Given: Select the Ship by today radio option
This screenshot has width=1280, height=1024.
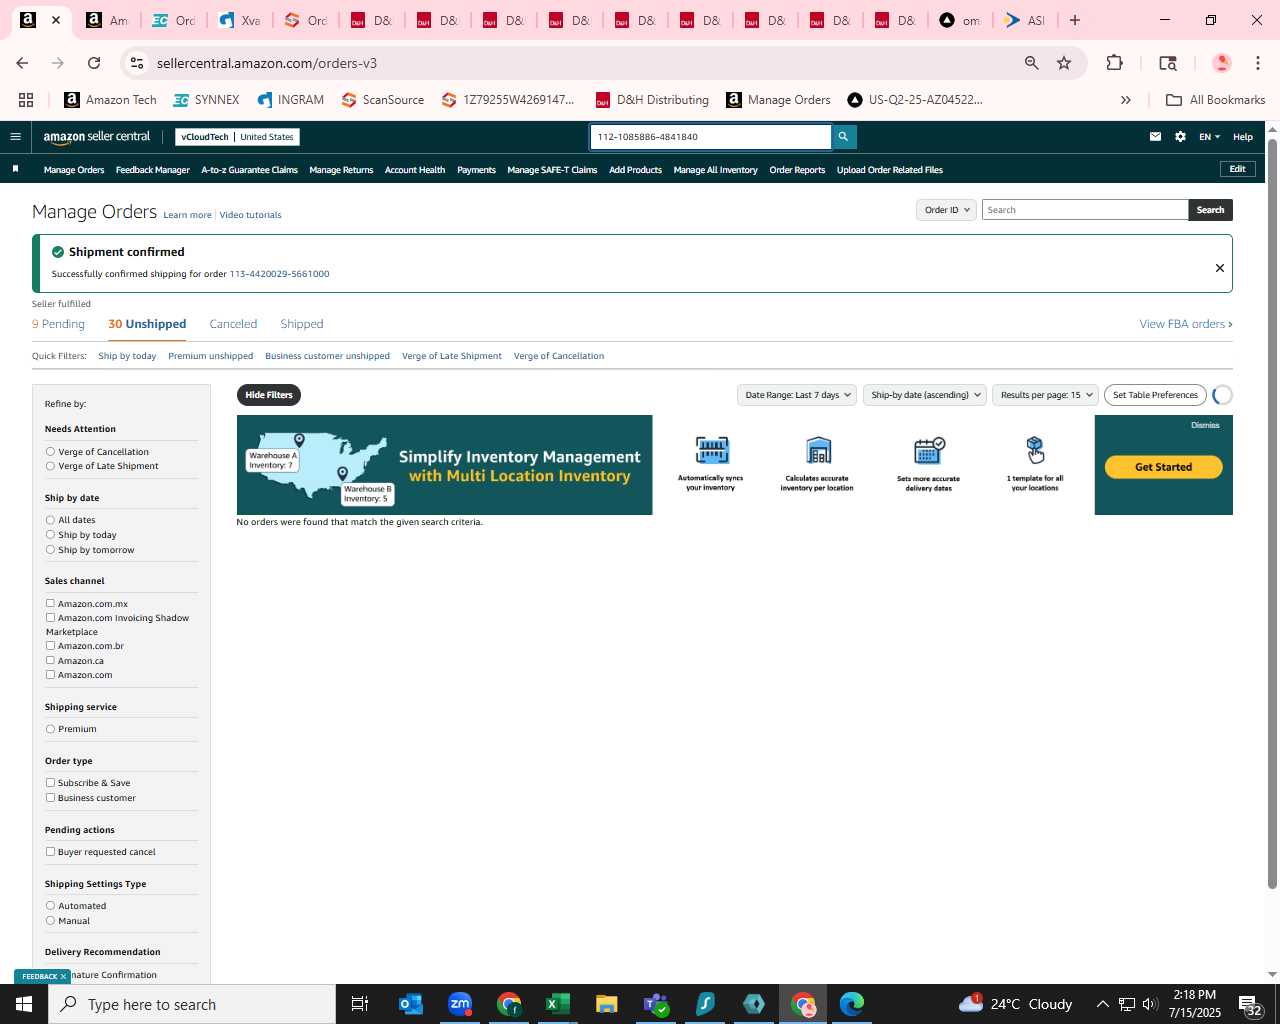Looking at the screenshot, I should pos(50,535).
